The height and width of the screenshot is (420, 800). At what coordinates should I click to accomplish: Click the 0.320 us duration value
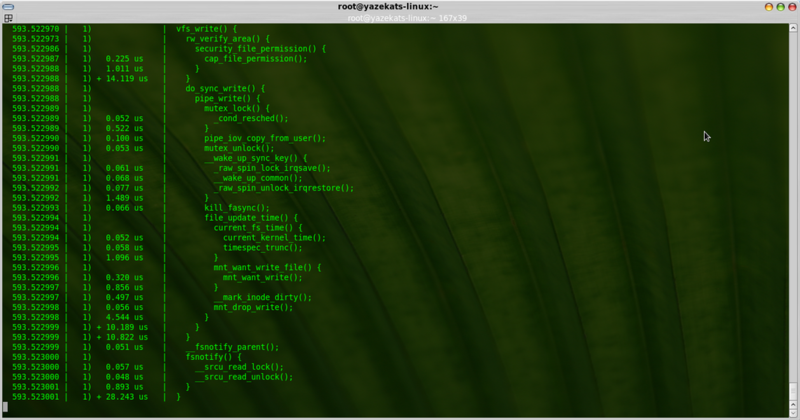tap(124, 278)
